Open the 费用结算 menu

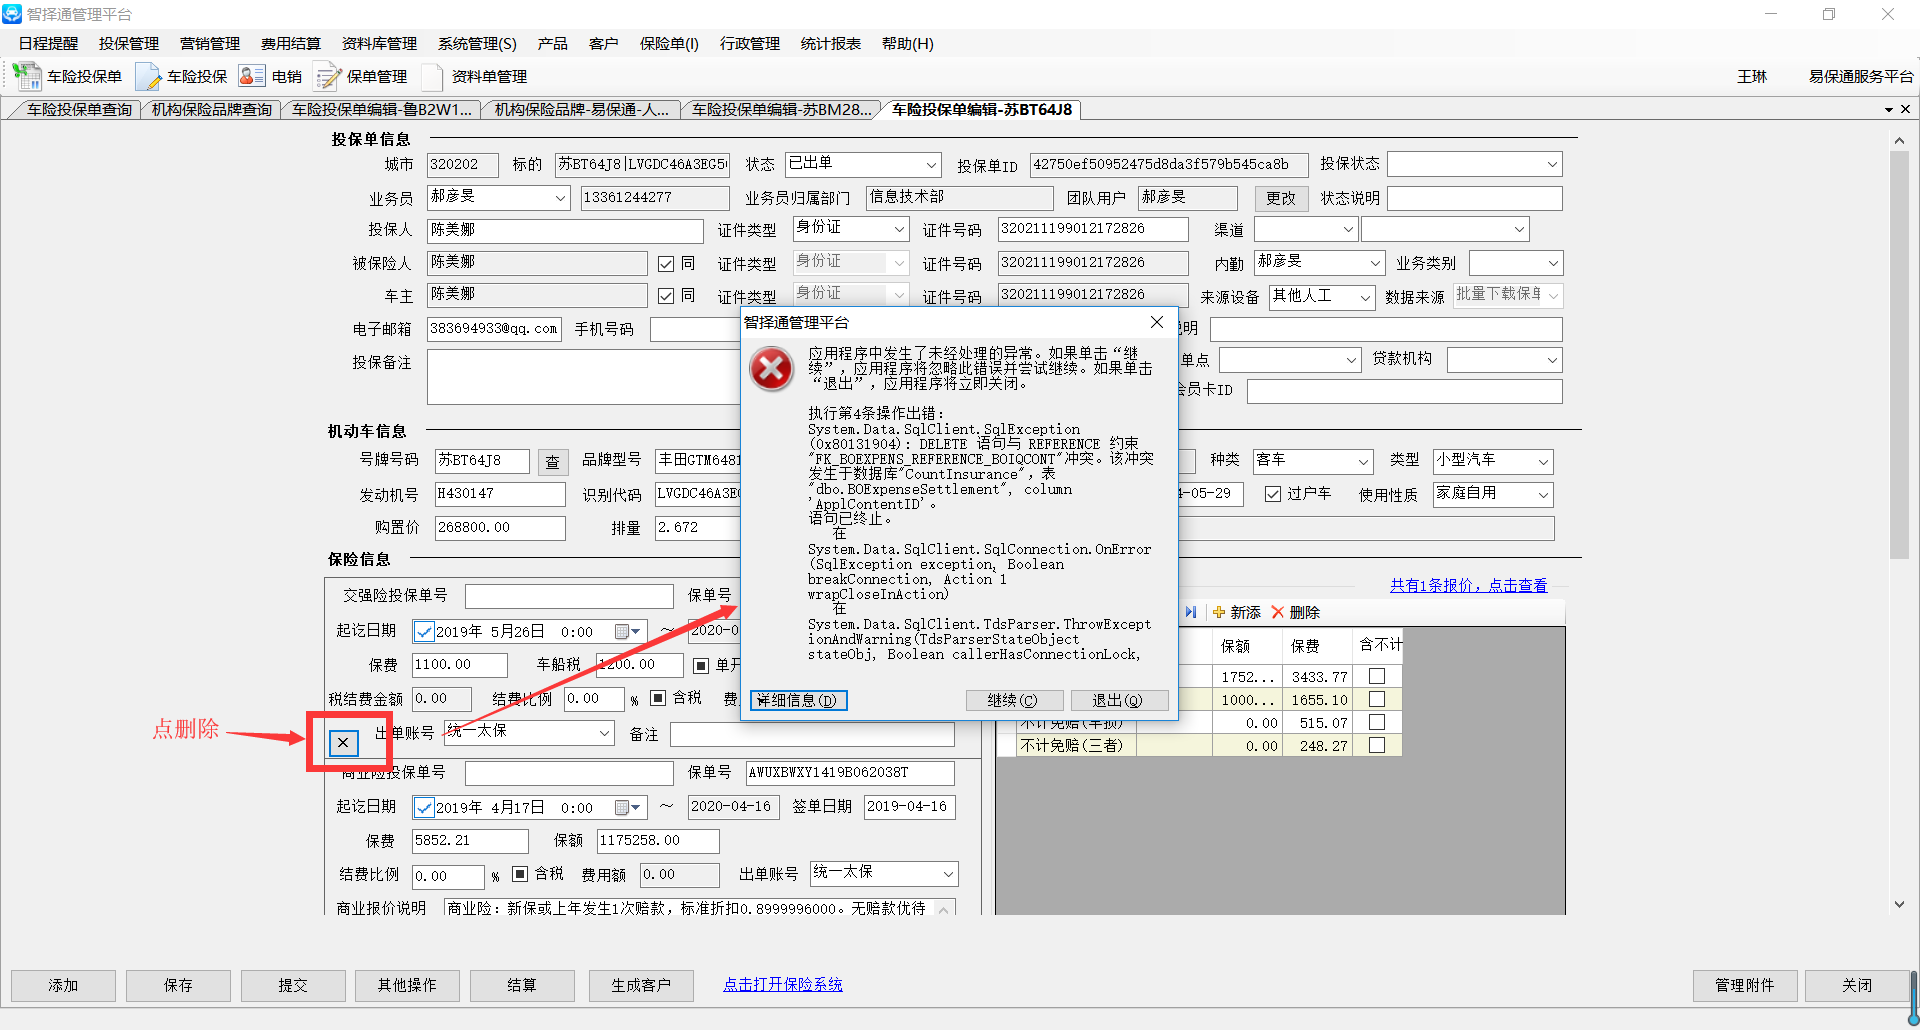(290, 44)
